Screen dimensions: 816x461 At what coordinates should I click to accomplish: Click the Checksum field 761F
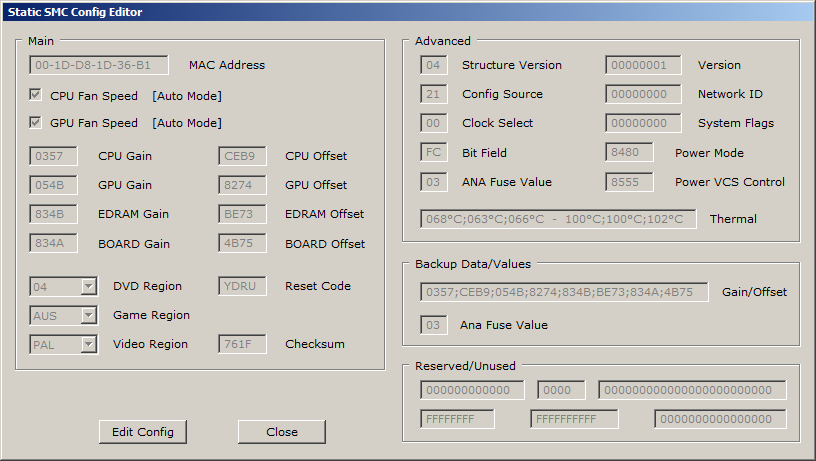[x=242, y=344]
